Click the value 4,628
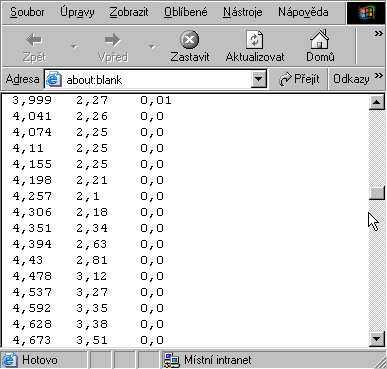387x369 pixels. [x=32, y=324]
